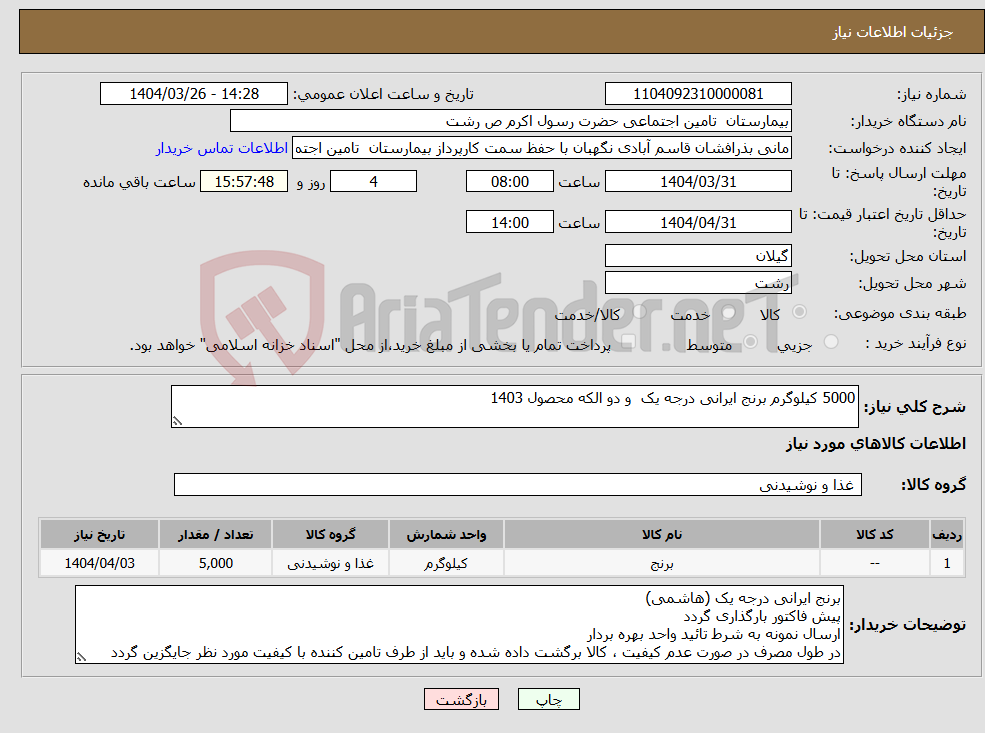Click the delivery city field رشت
Screen dimensions: 985x733
click(x=698, y=283)
